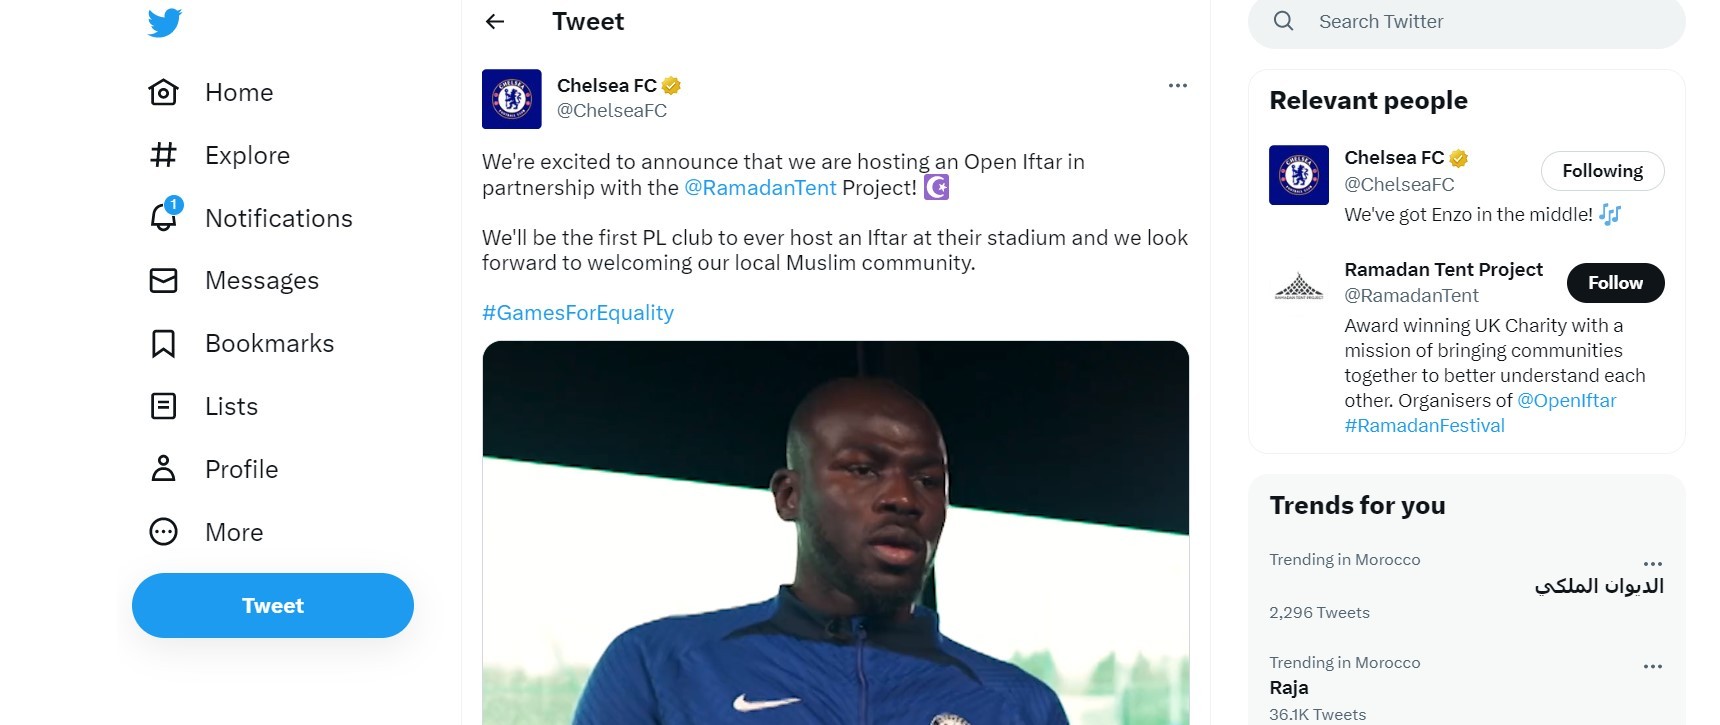1720x725 pixels.
Task: Click the blue Tweet compose button
Action: pyautogui.click(x=273, y=605)
